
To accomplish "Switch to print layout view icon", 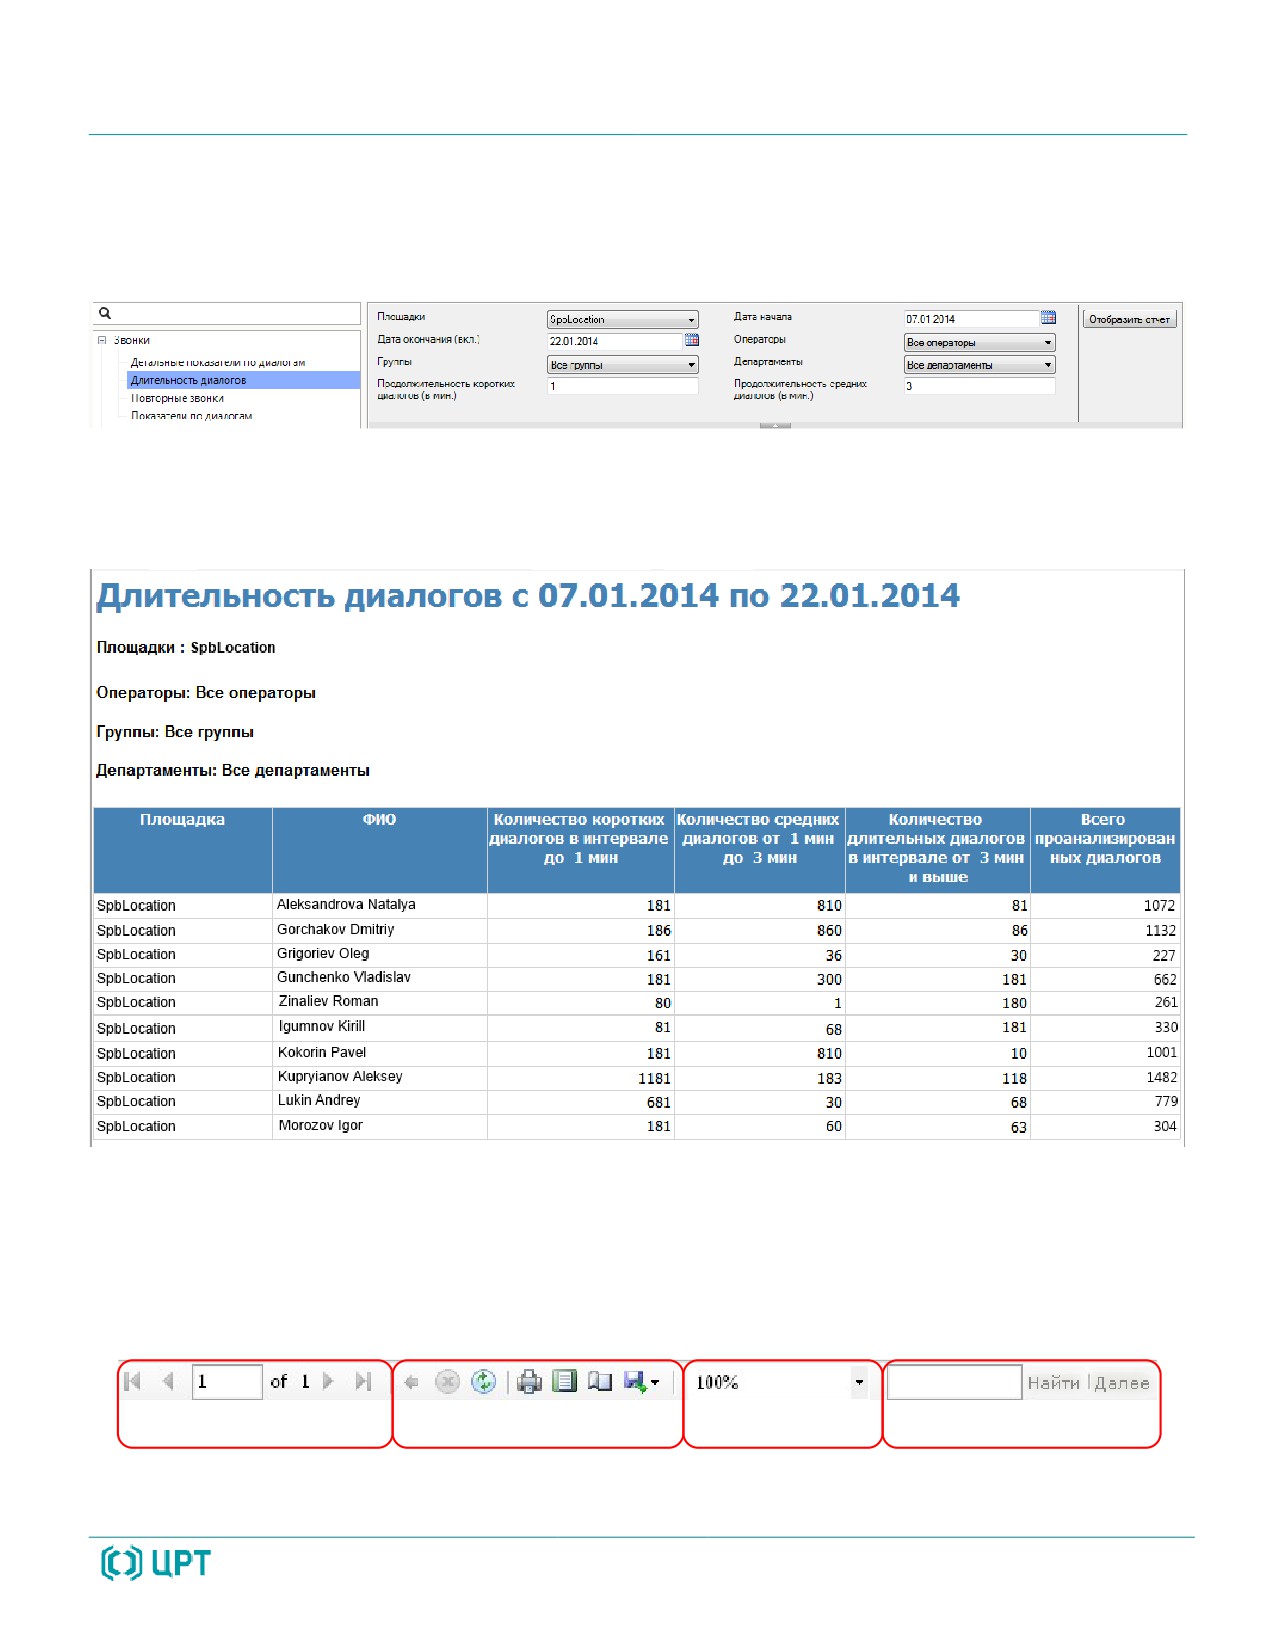I will click(x=565, y=1381).
